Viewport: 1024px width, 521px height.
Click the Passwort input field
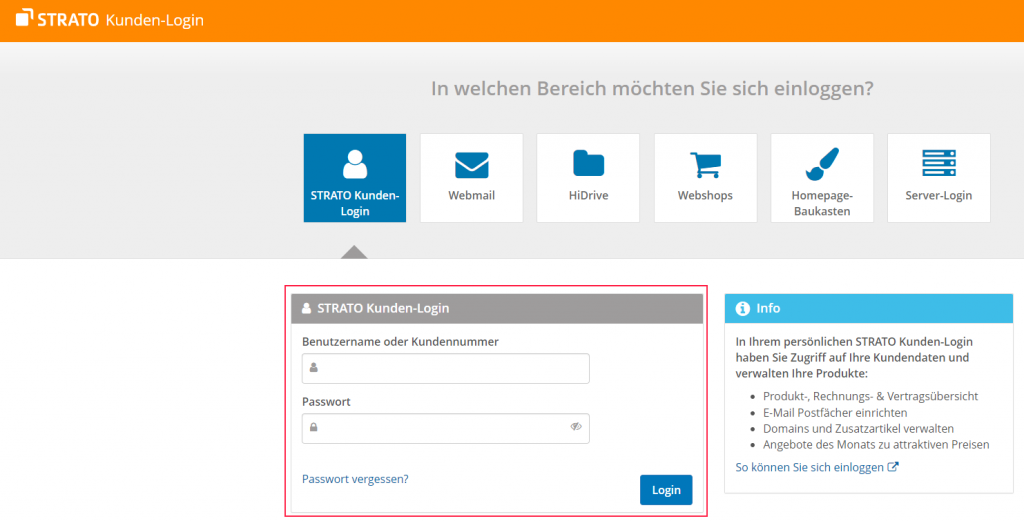445,428
